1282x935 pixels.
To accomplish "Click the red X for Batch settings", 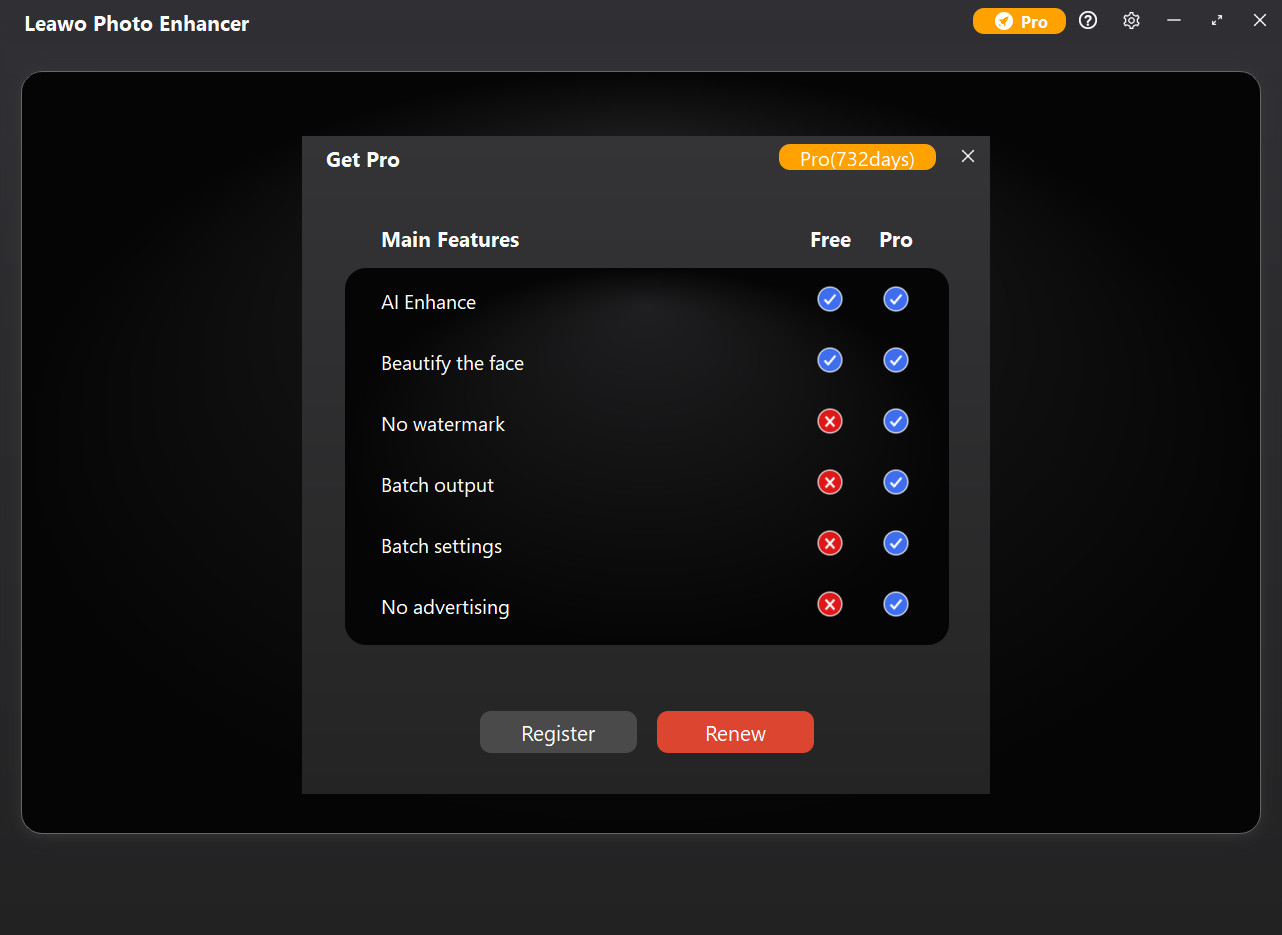I will tap(830, 543).
